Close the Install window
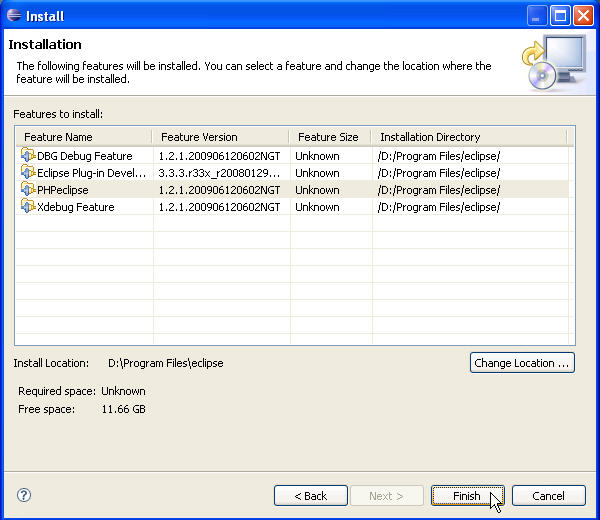This screenshot has width=600, height=520. coord(584,16)
